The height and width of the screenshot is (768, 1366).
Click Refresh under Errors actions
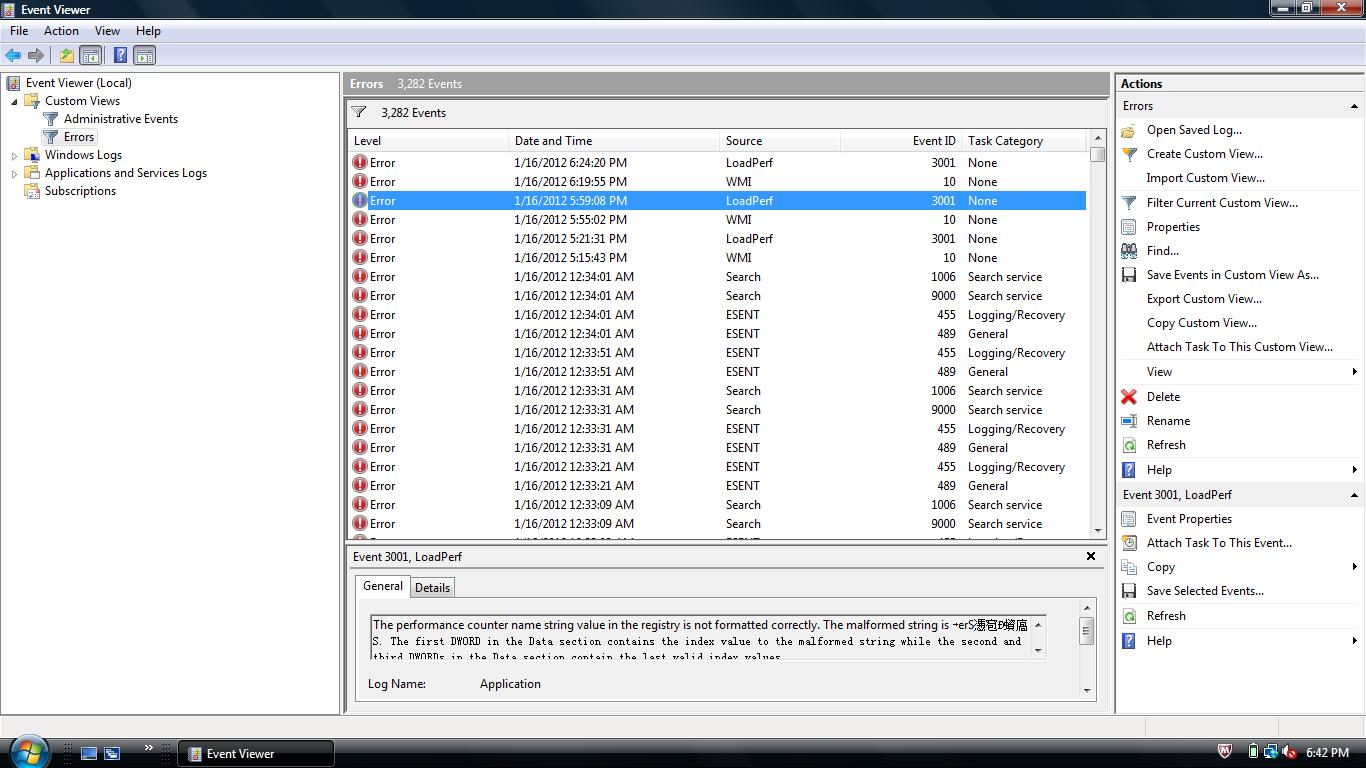[x=1166, y=445]
